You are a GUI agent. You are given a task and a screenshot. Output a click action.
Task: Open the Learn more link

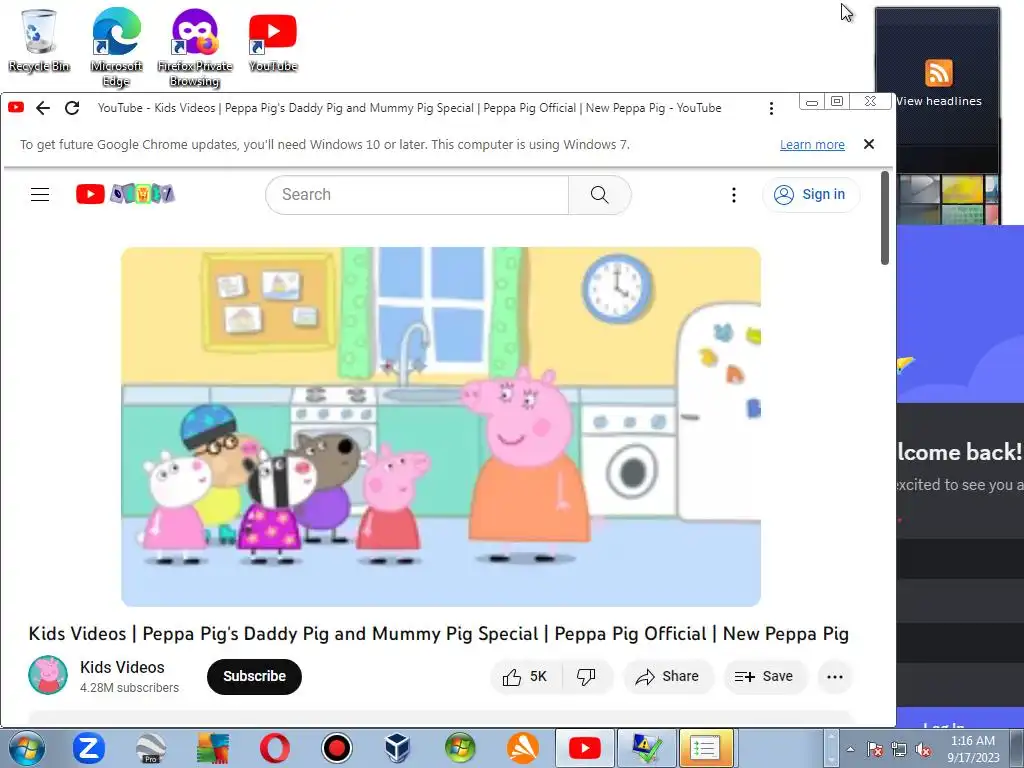coord(812,144)
